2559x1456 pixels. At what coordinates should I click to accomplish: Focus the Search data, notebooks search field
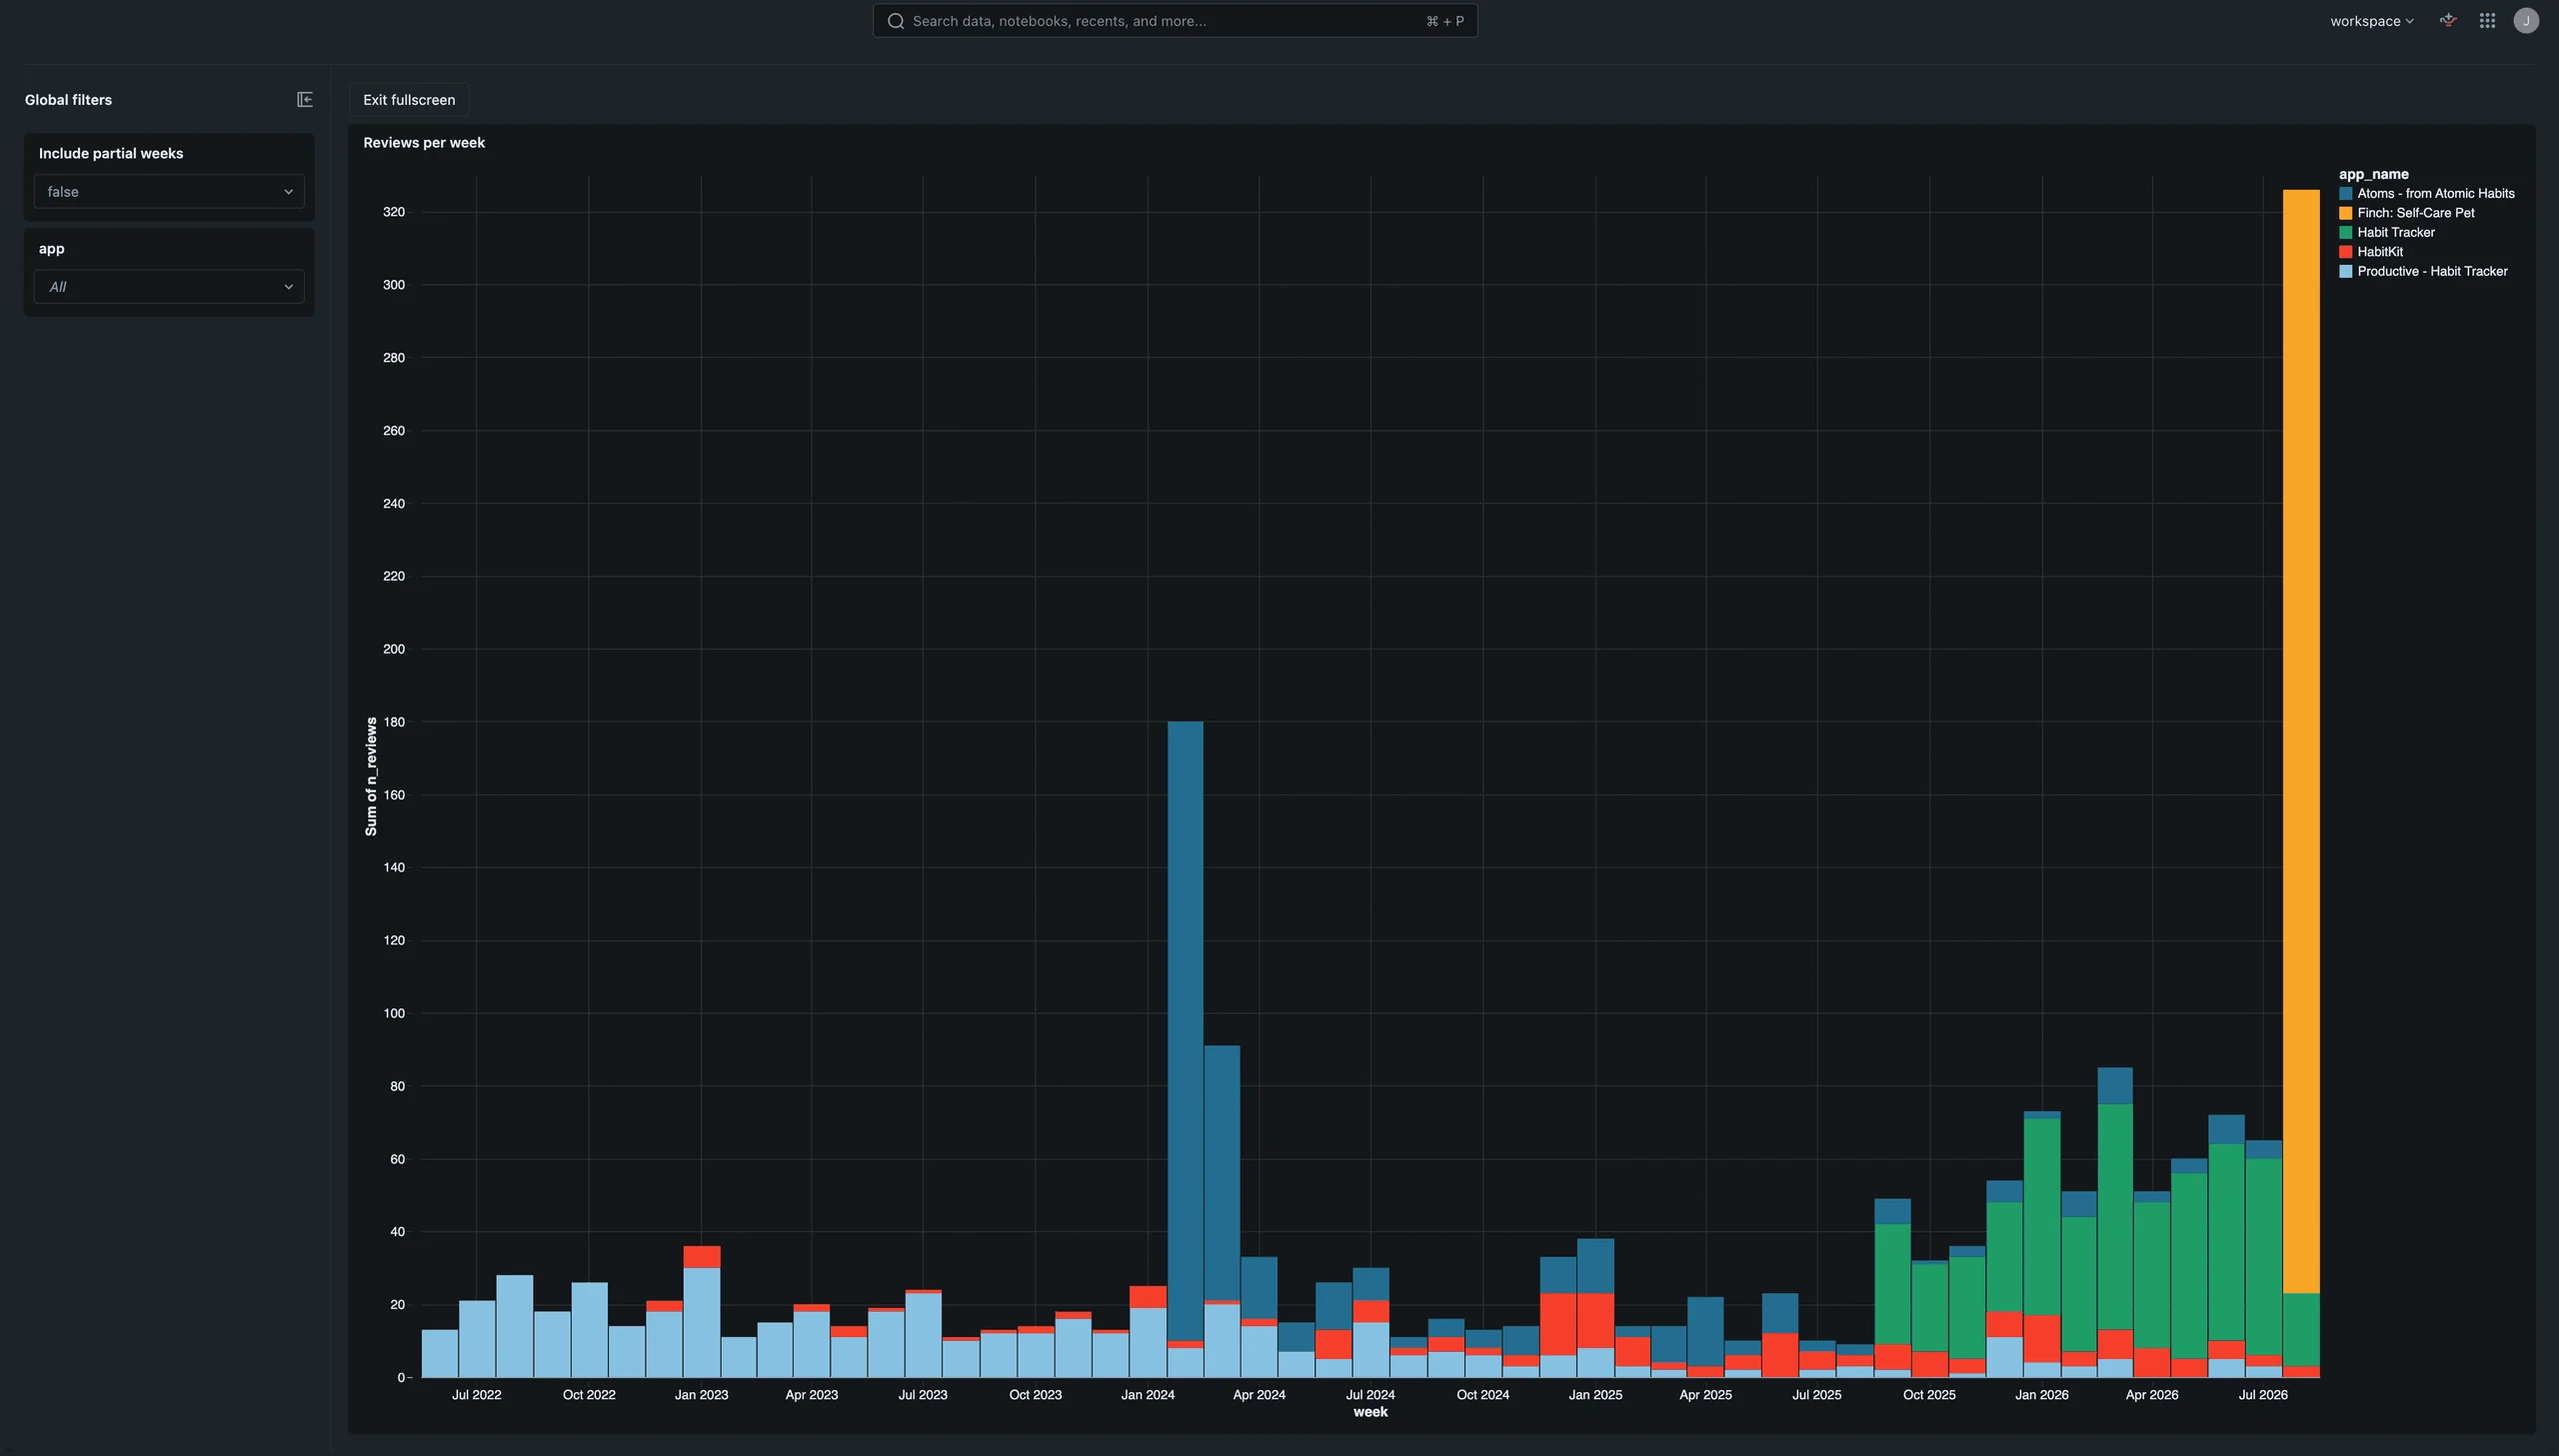pyautogui.click(x=1175, y=21)
